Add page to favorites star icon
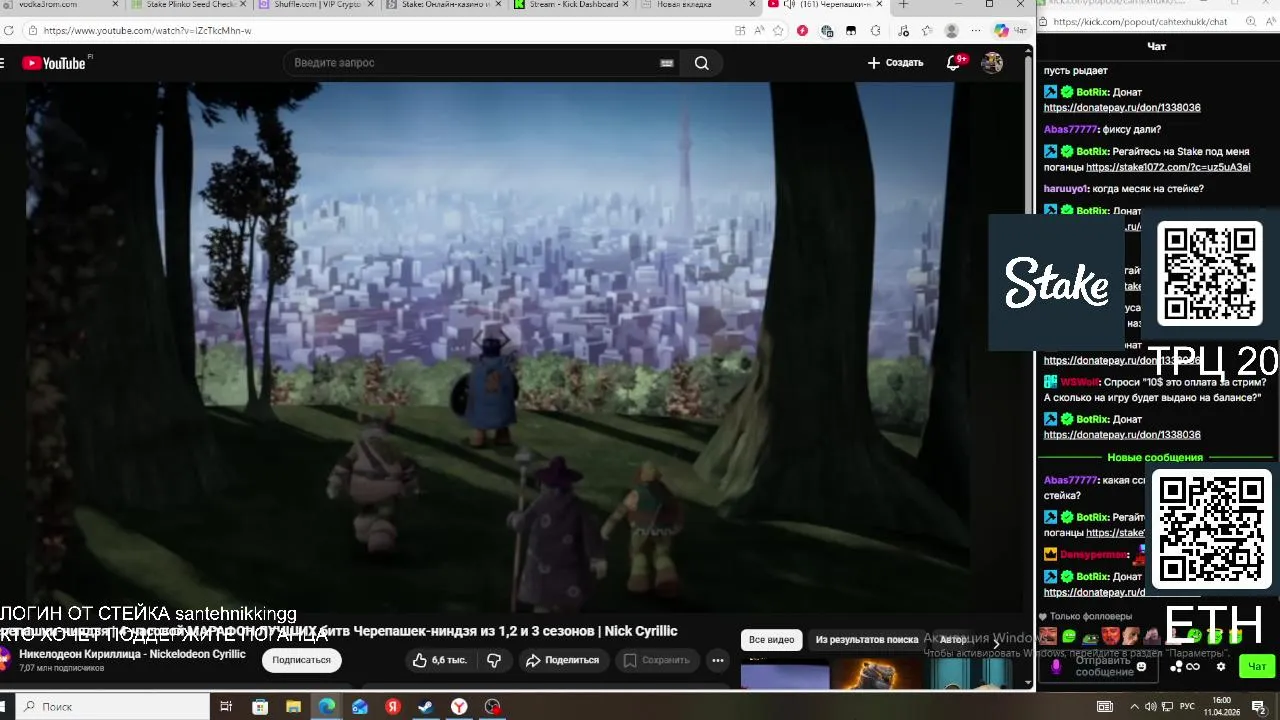Image resolution: width=1280 pixels, height=720 pixels. coord(778,31)
